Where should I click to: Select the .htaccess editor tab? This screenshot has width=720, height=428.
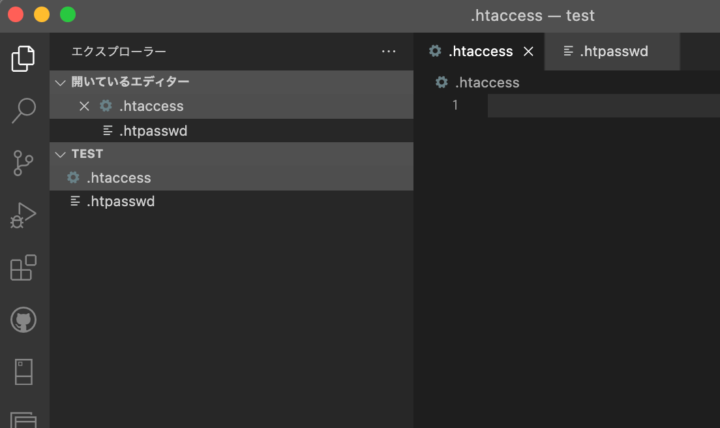point(479,51)
